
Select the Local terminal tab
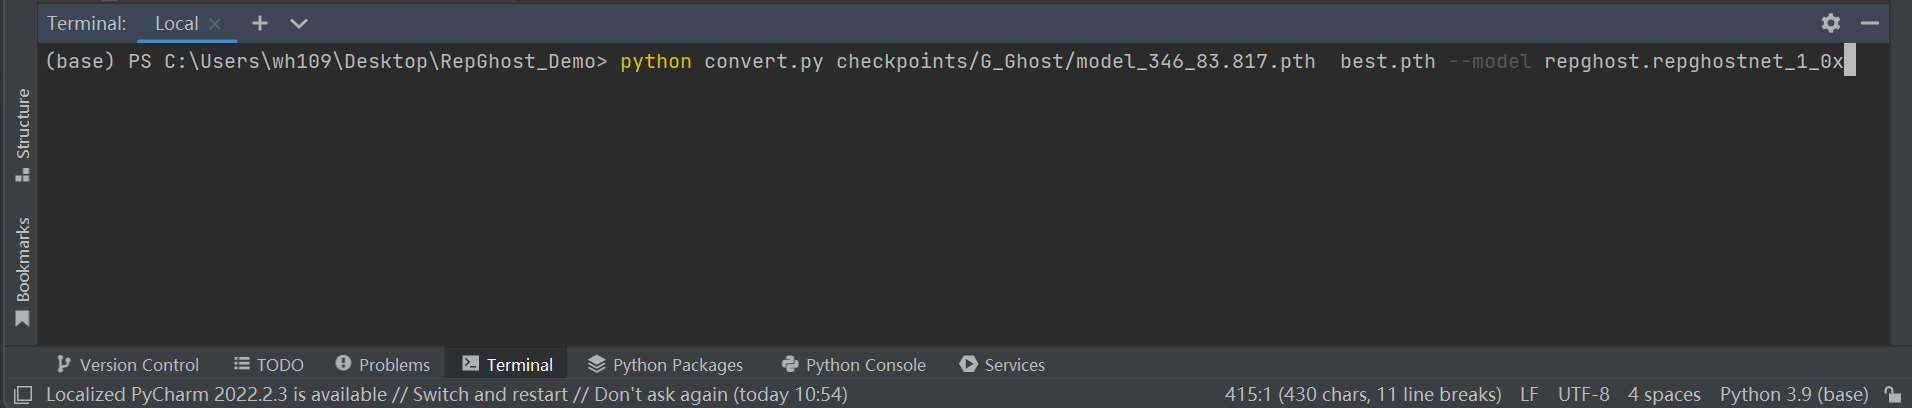pyautogui.click(x=177, y=23)
